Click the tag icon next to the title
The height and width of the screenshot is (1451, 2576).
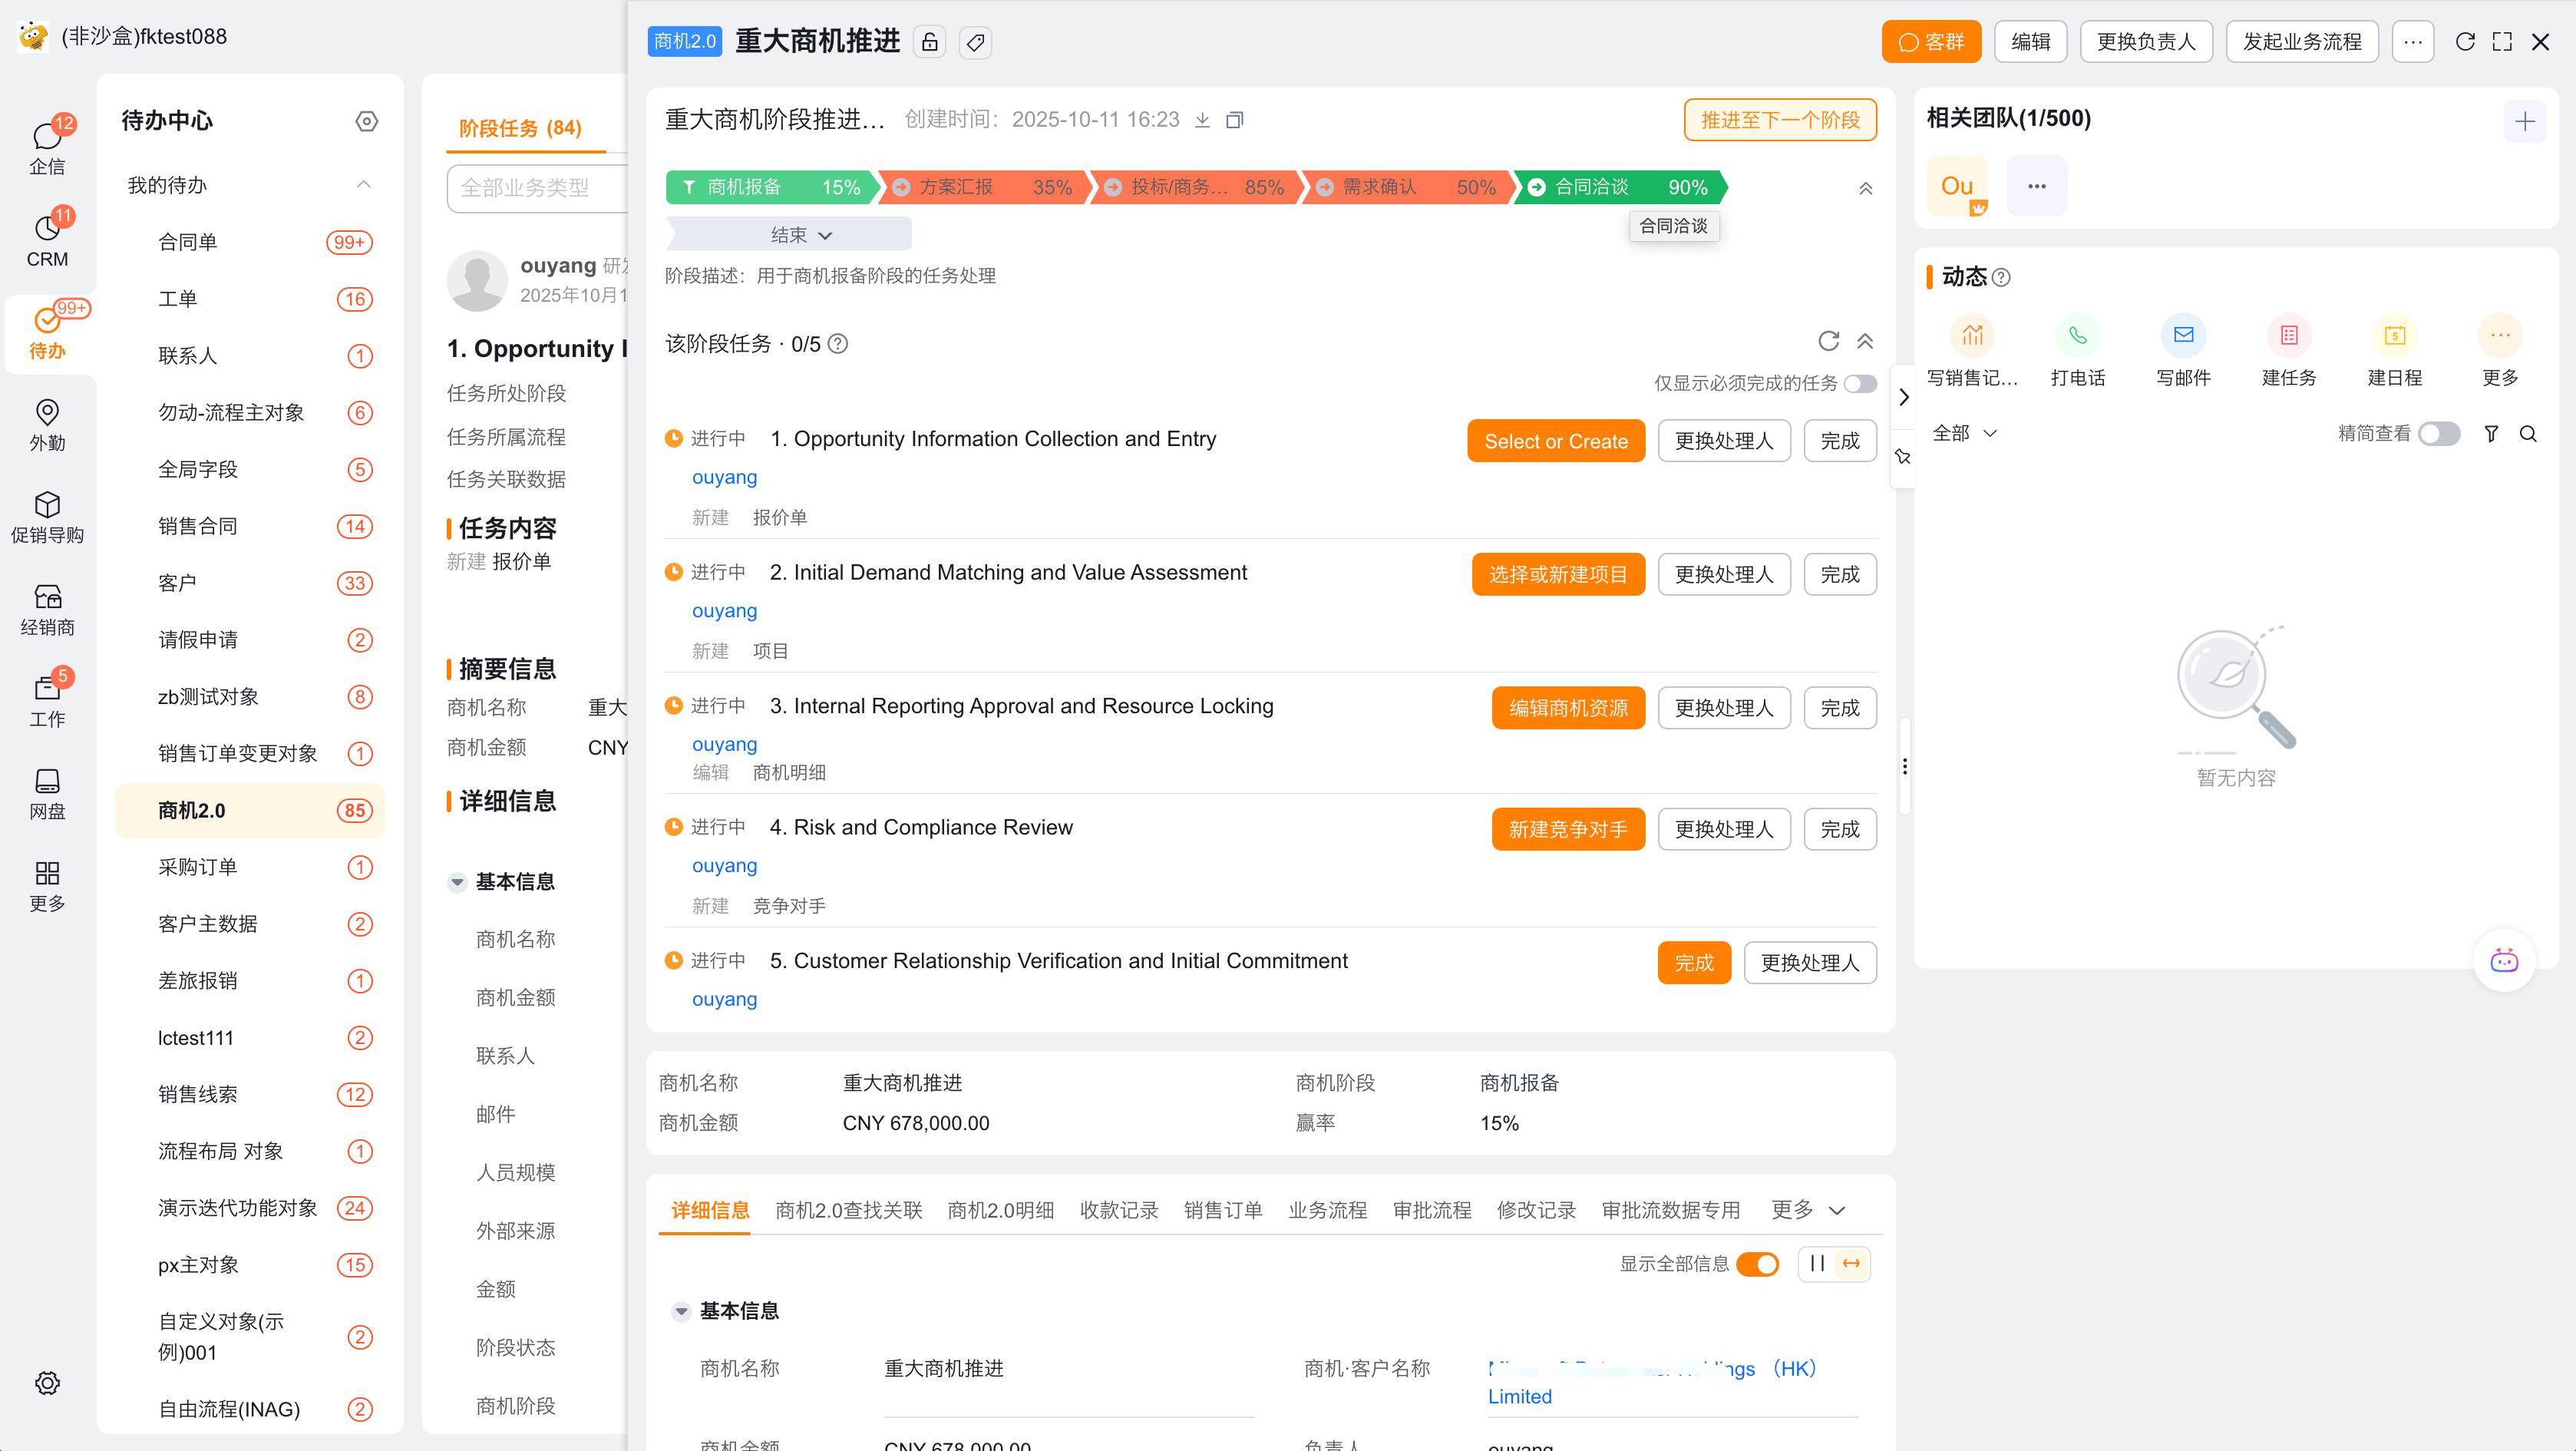[x=975, y=42]
